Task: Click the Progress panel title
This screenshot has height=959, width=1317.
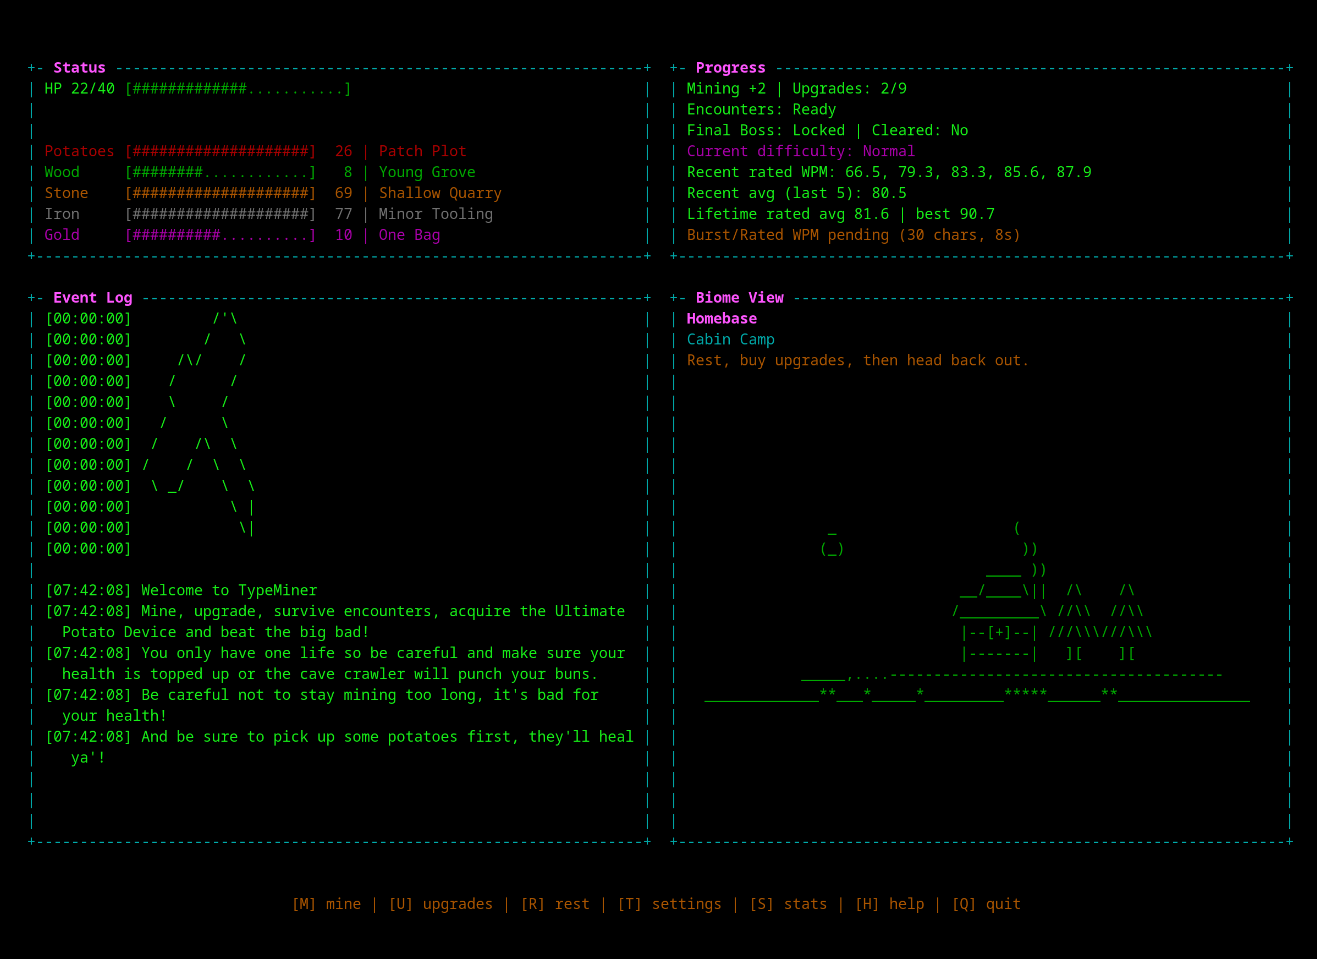Action: tap(730, 68)
